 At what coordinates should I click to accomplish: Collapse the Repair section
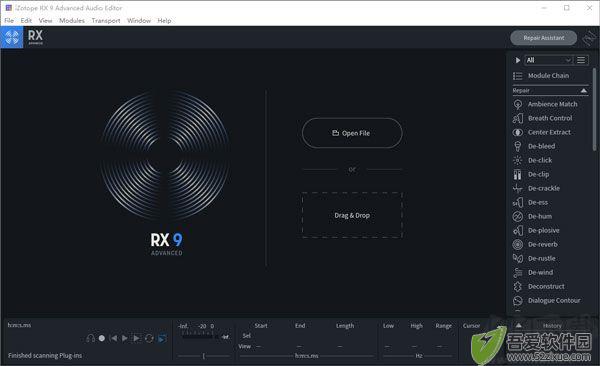point(584,91)
